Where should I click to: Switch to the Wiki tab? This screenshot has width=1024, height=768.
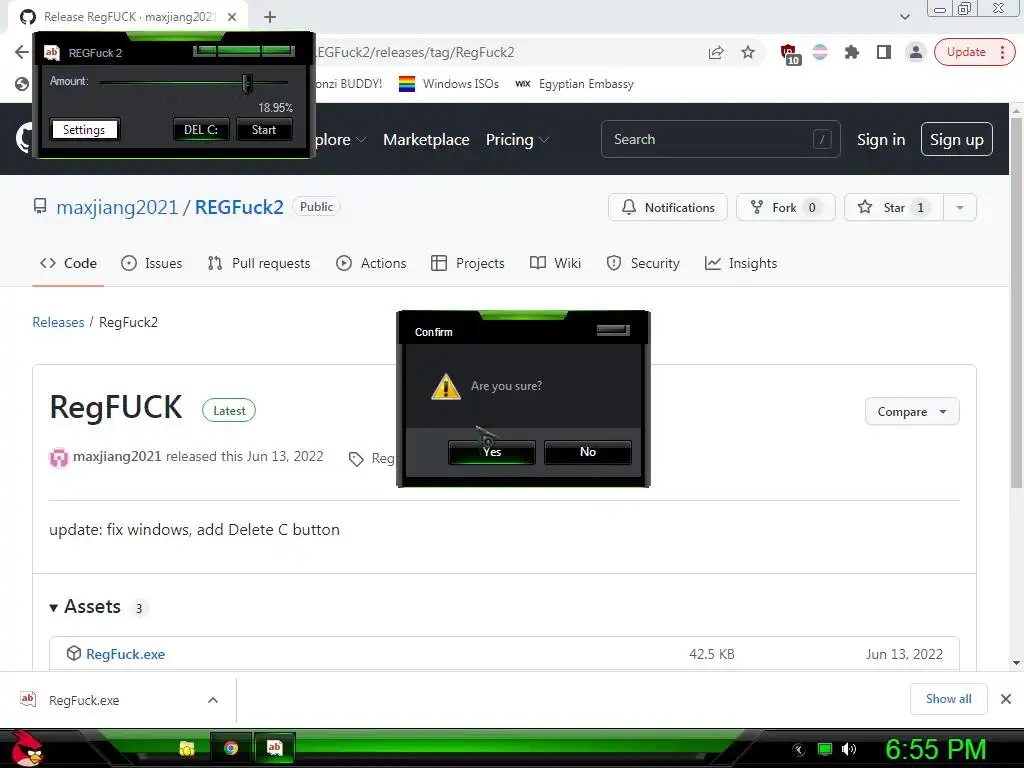click(555, 263)
